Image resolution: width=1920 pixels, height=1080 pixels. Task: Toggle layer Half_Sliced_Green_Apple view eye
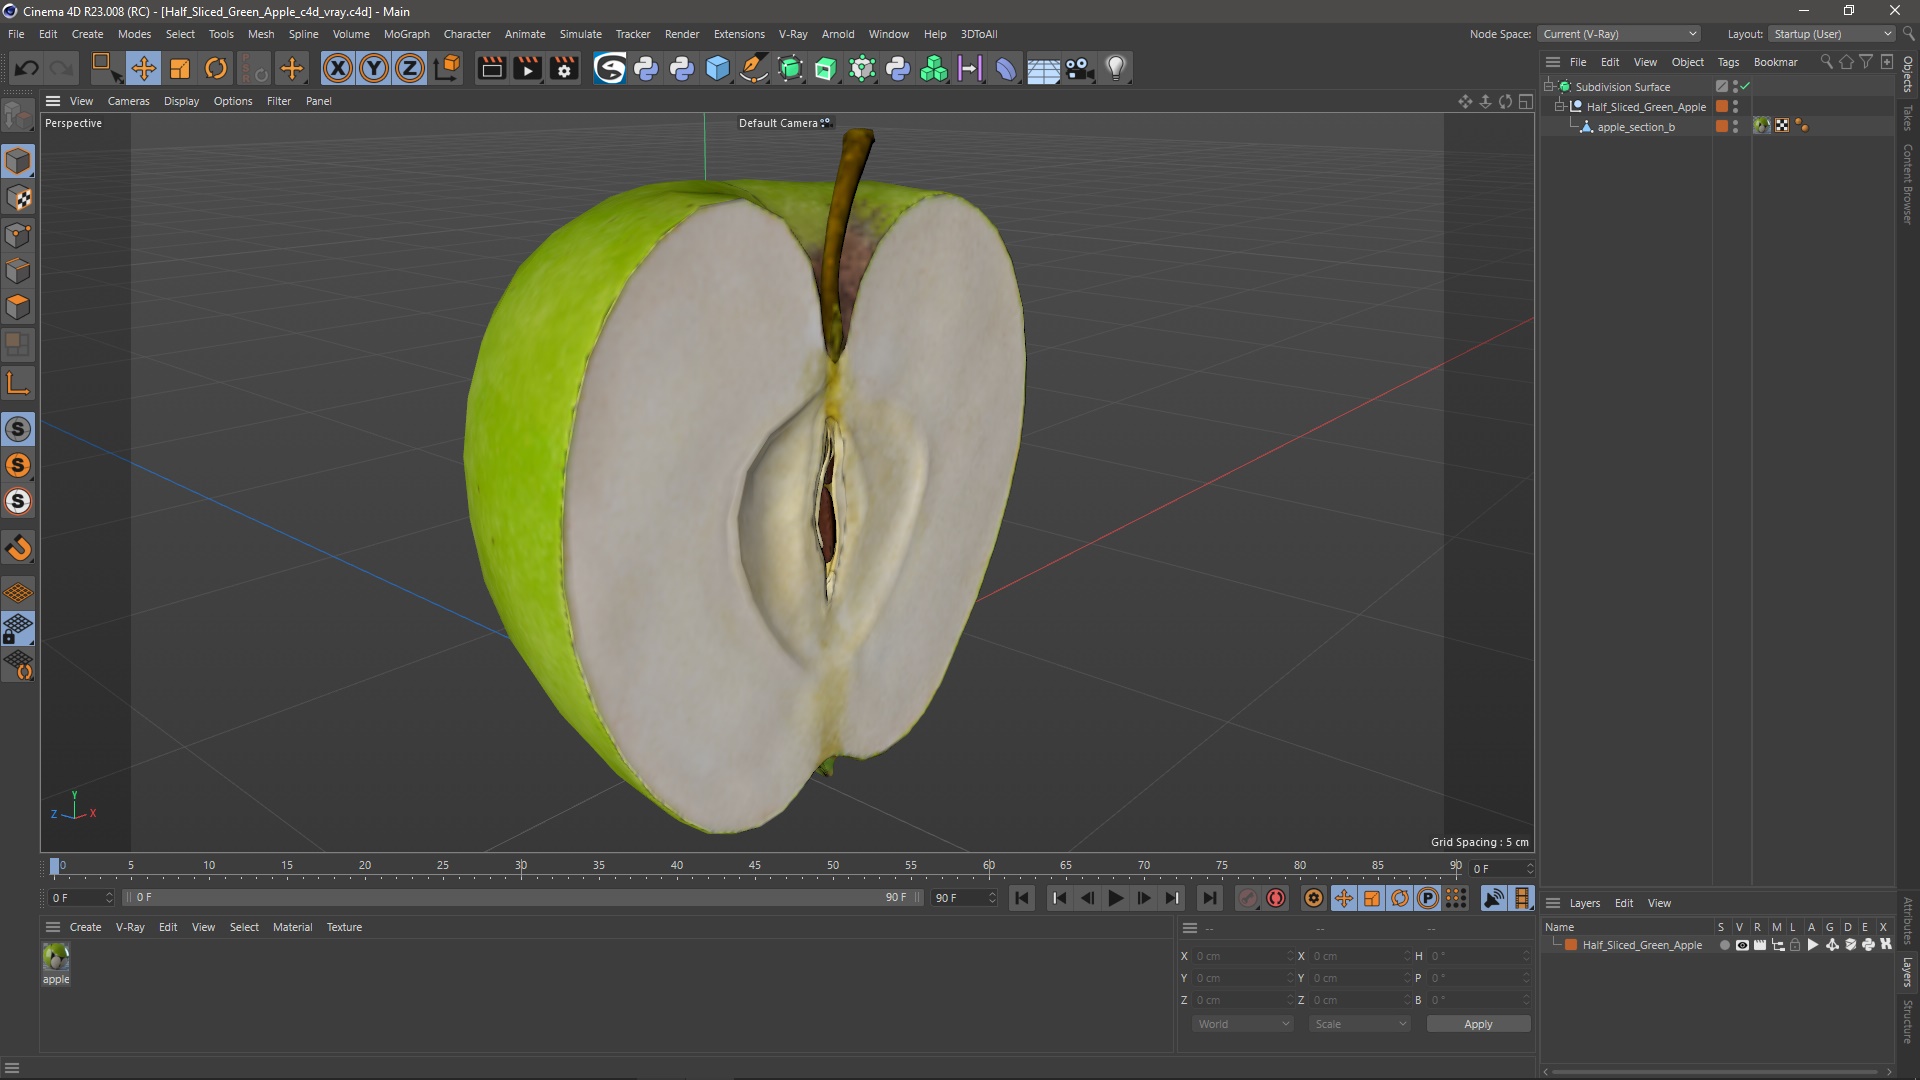1742,945
